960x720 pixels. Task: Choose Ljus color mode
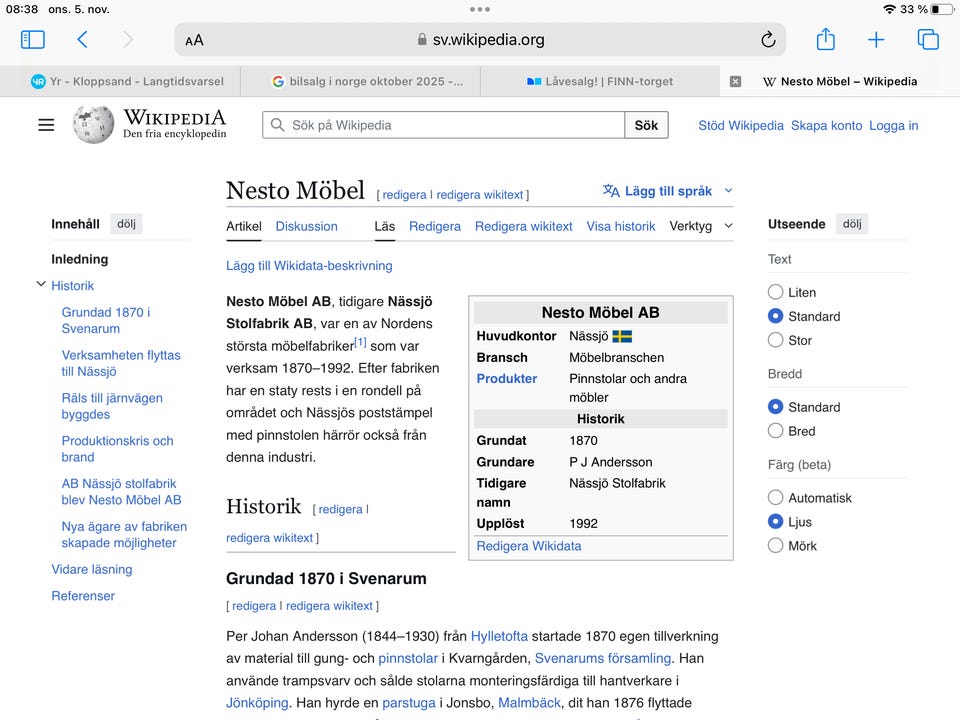775,521
